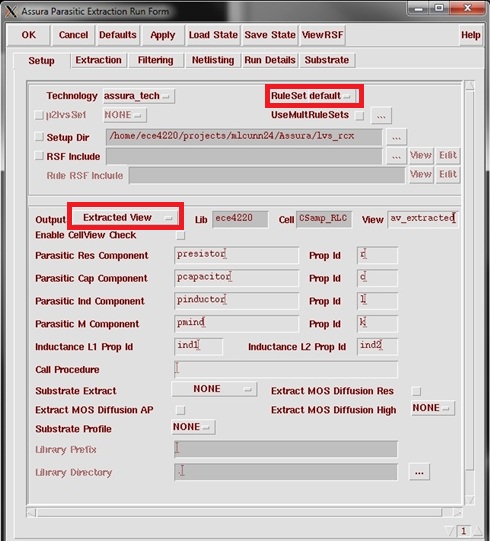Click the horizontal scrollbar track

tap(244, 513)
